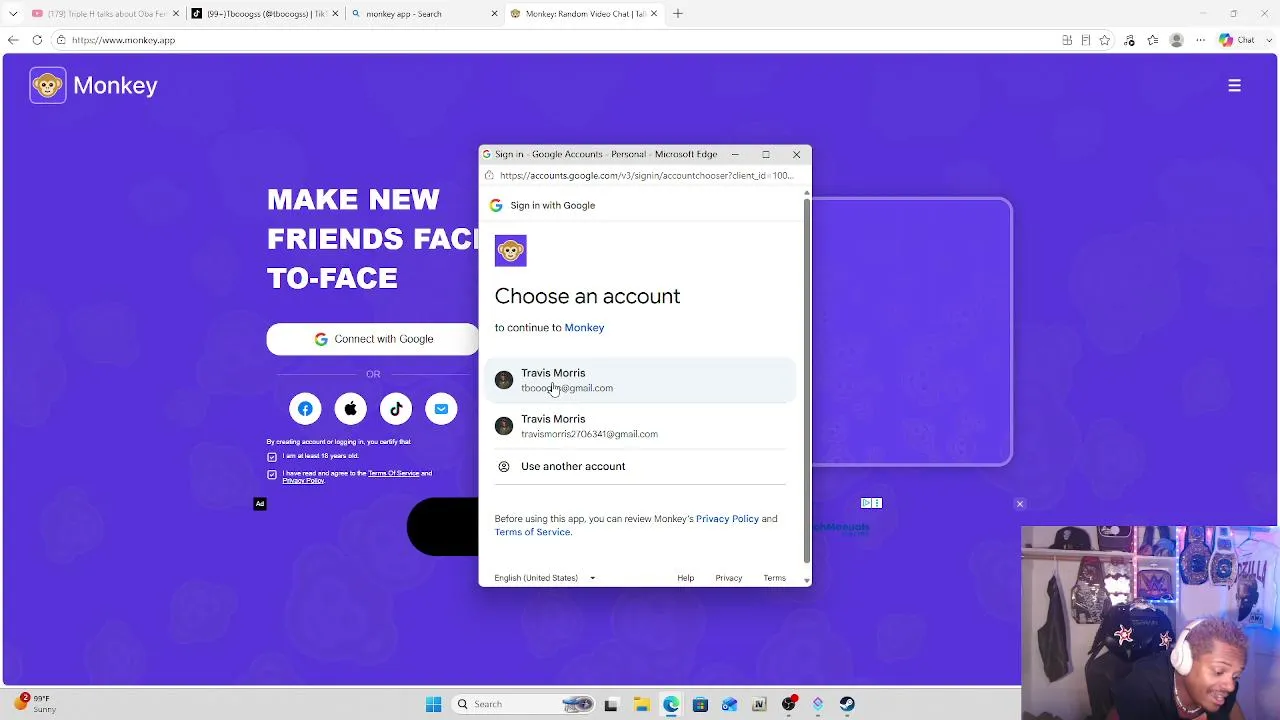Click the Microsoft Edge taskbar icon
Image resolution: width=1280 pixels, height=720 pixels.
[x=671, y=705]
